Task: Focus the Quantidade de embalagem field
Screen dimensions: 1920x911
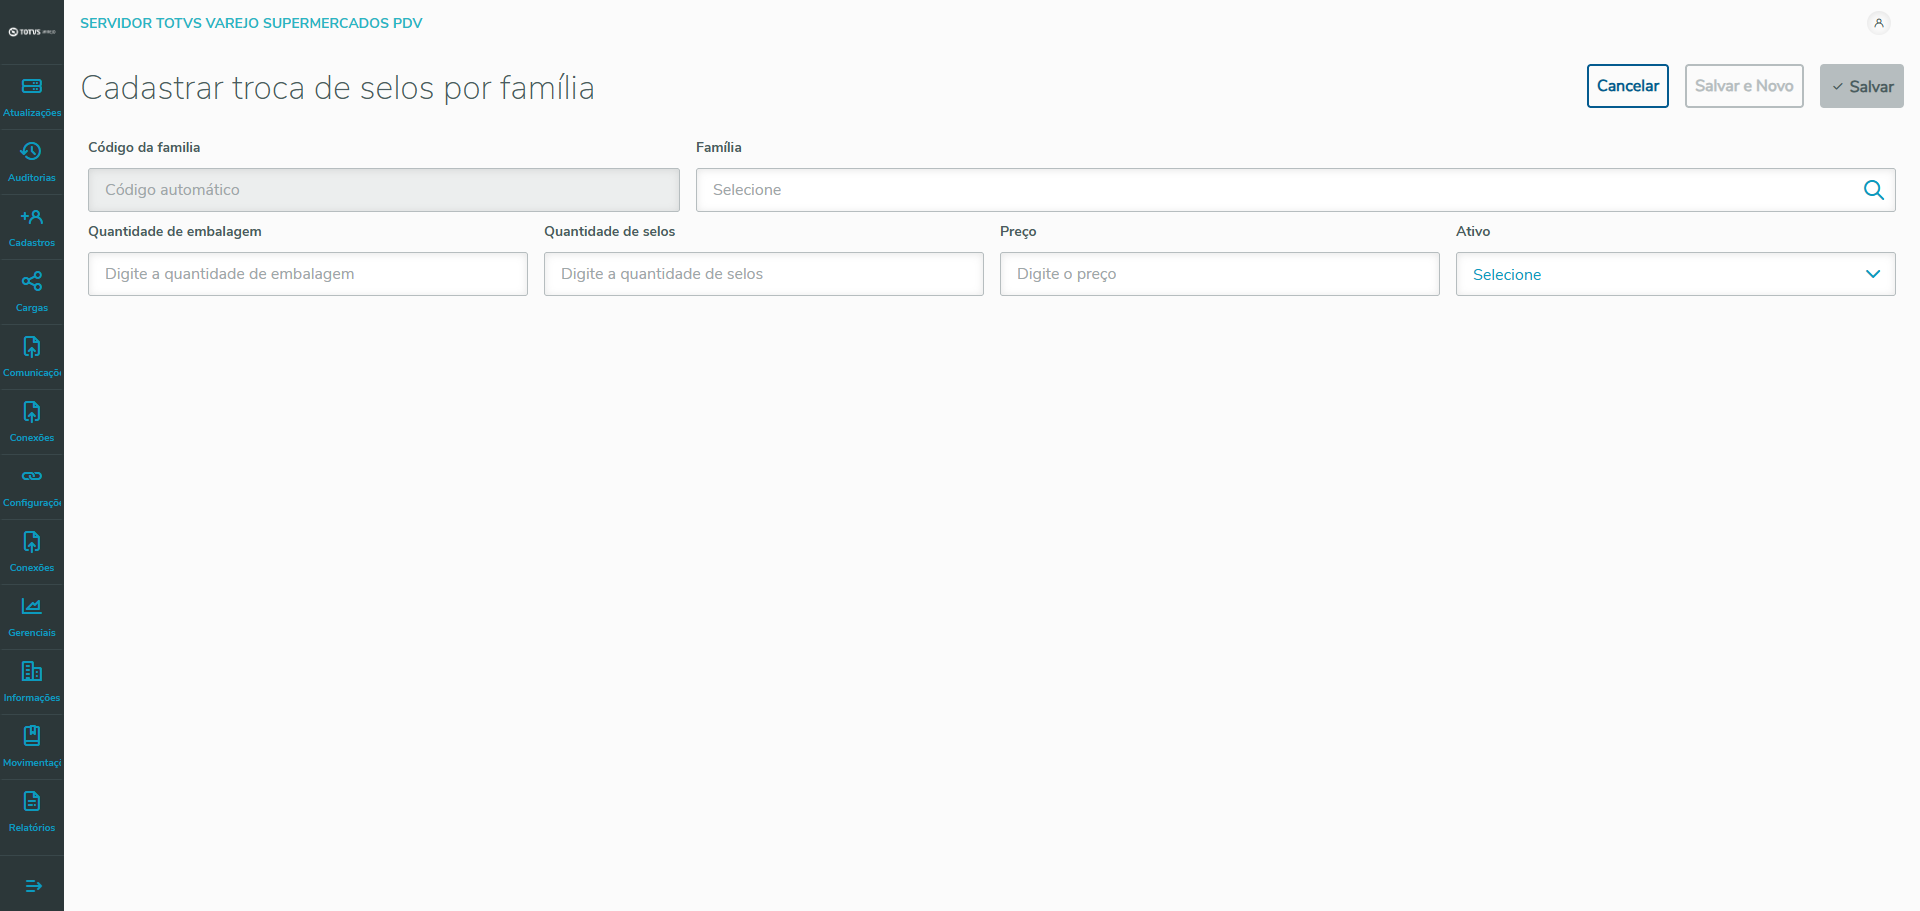Action: click(307, 274)
